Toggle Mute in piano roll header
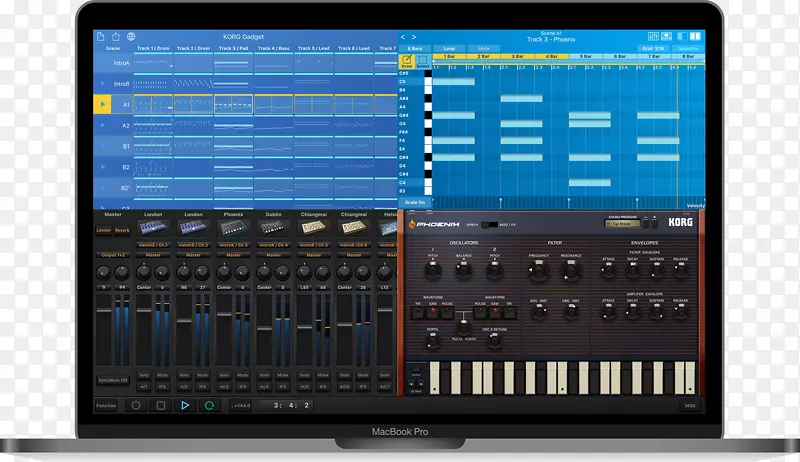 483,48
